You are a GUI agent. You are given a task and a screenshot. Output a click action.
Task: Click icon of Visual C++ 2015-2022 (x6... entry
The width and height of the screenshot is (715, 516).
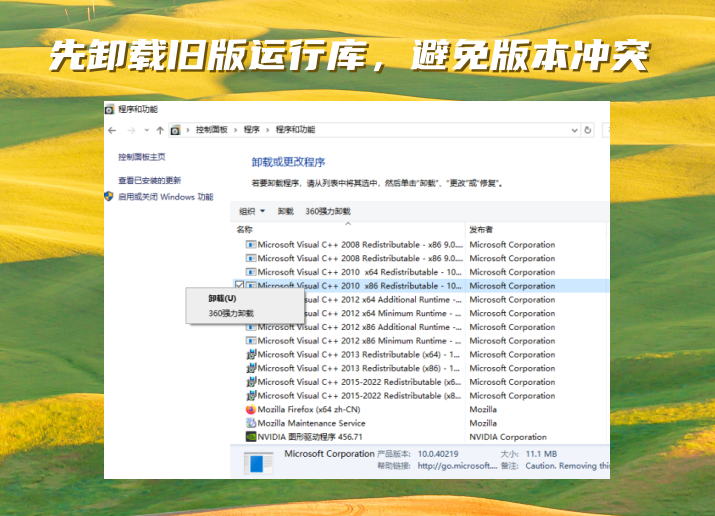[x=251, y=382]
